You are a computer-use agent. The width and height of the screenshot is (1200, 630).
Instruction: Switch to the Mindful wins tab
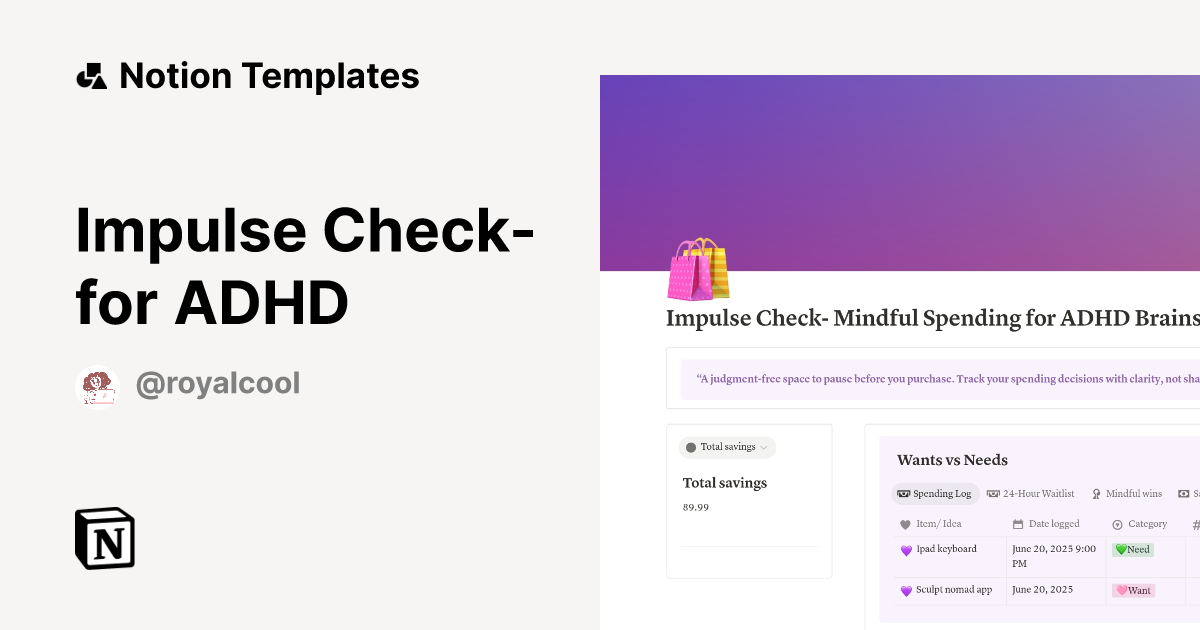1134,493
